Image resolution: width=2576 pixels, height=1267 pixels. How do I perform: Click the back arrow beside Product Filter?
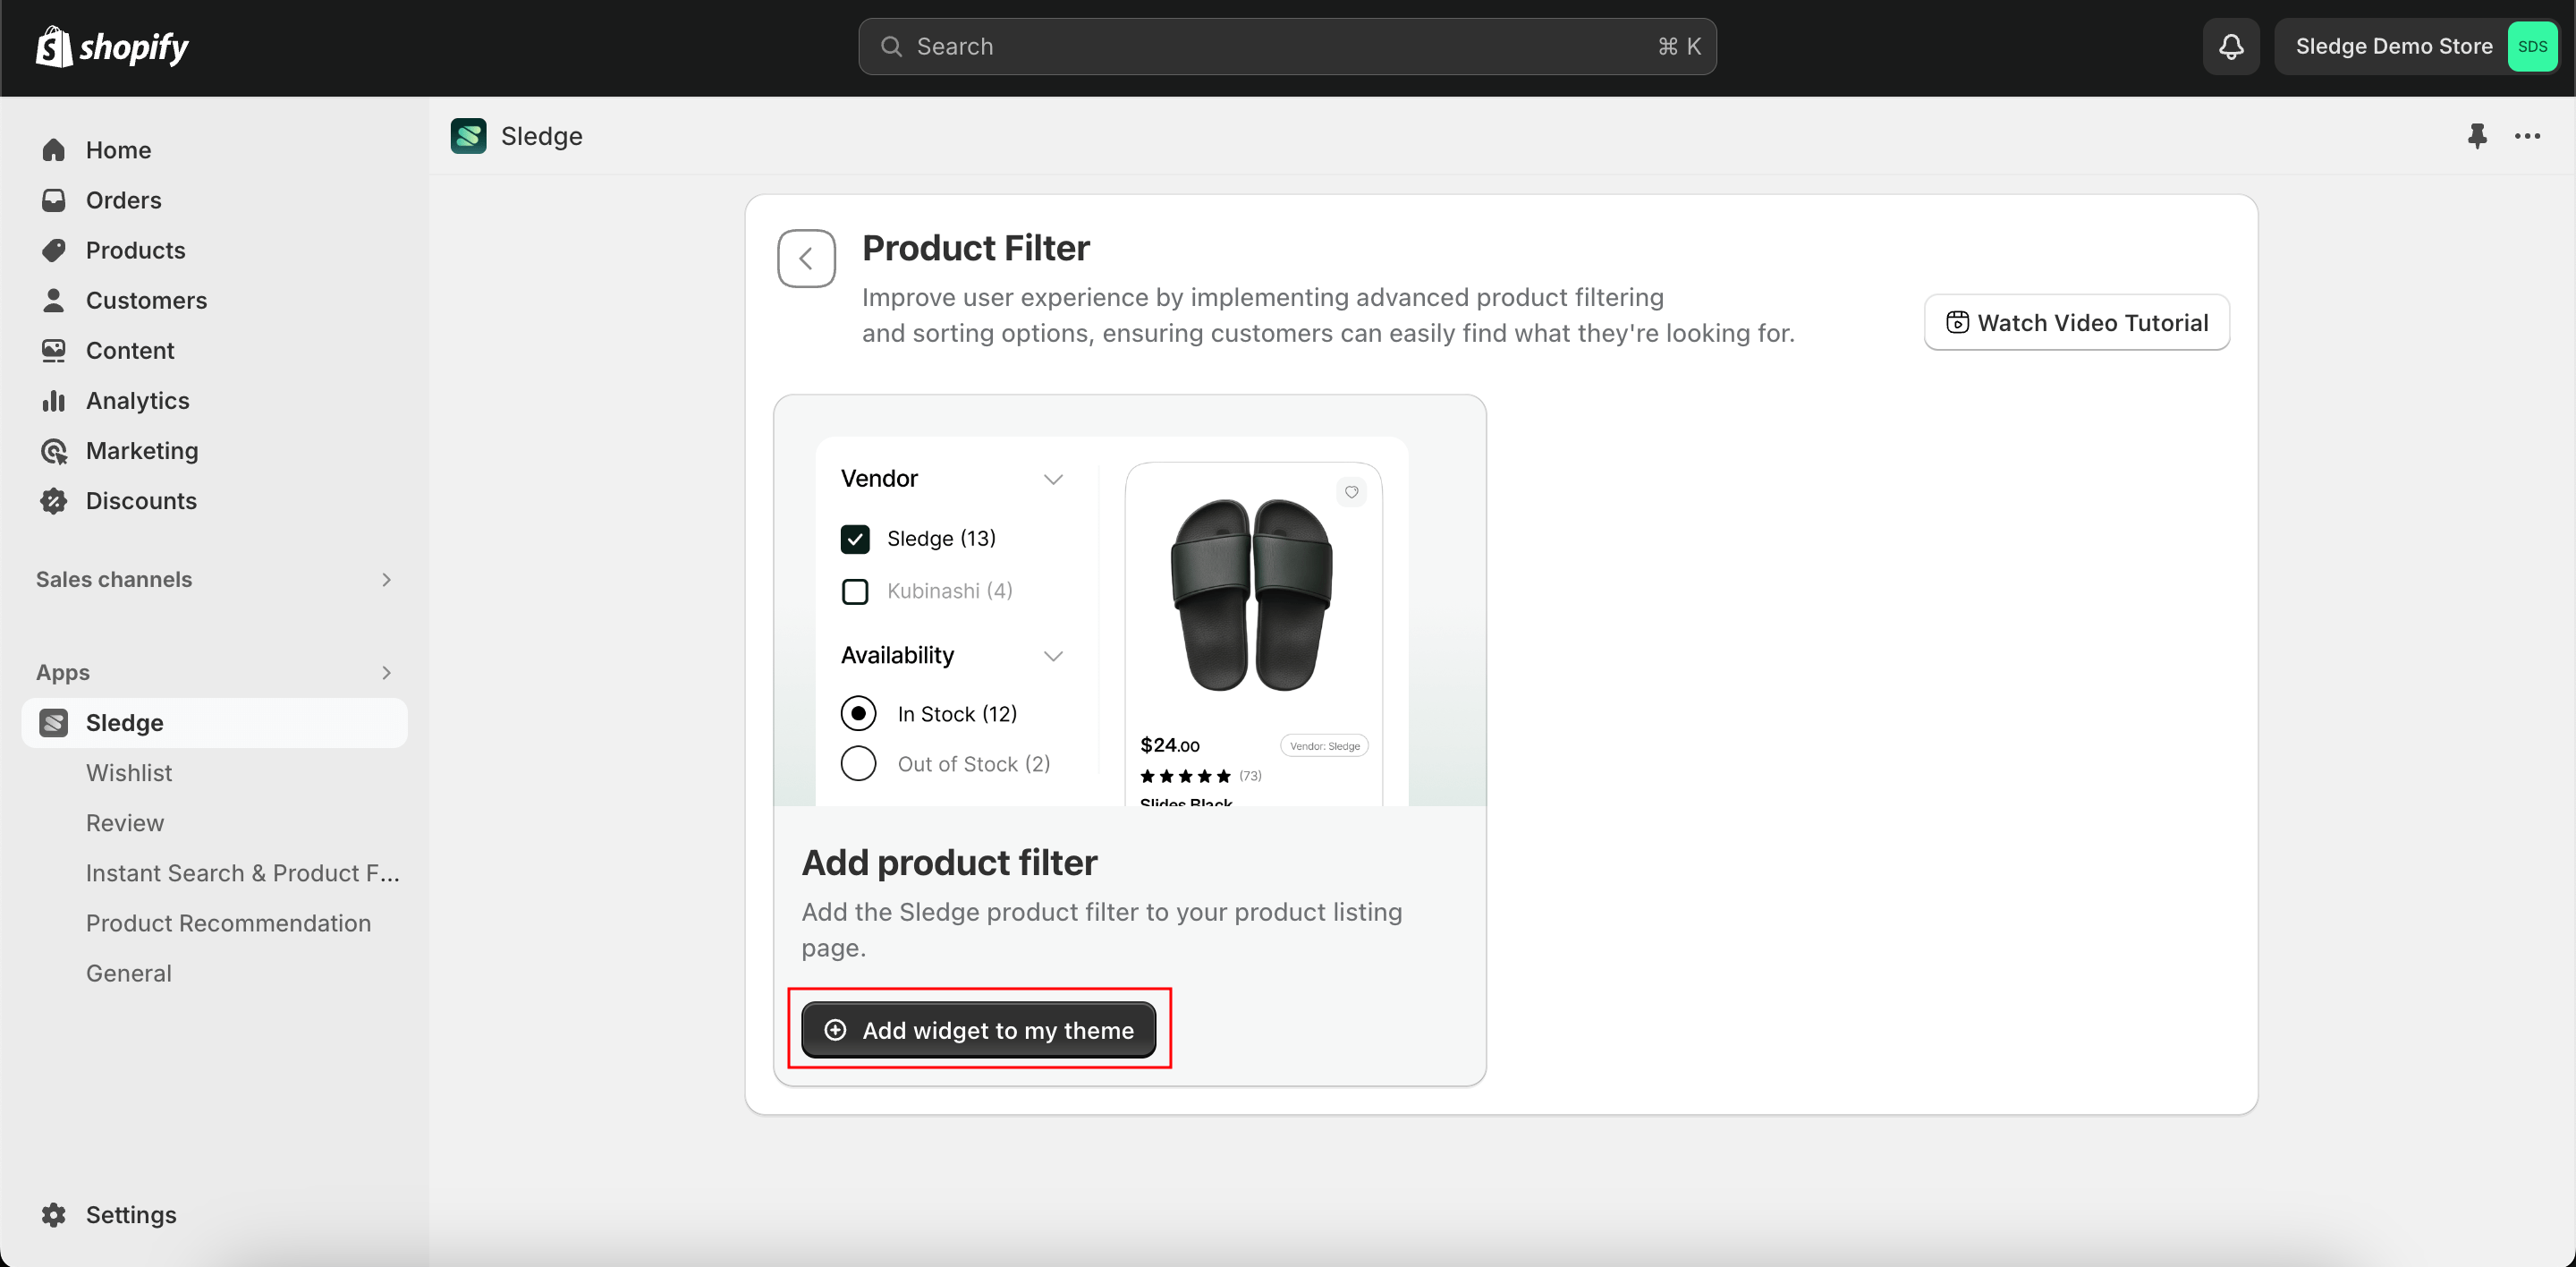point(806,258)
